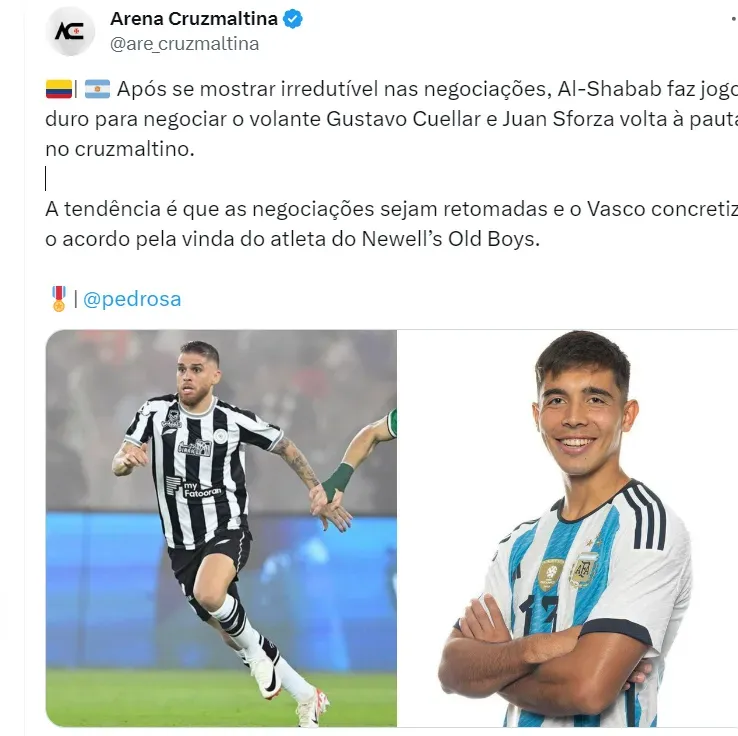Open the Juan Sforza Argentina portrait photo
Image resolution: width=738 pixels, height=736 pixels.
pyautogui.click(x=567, y=528)
